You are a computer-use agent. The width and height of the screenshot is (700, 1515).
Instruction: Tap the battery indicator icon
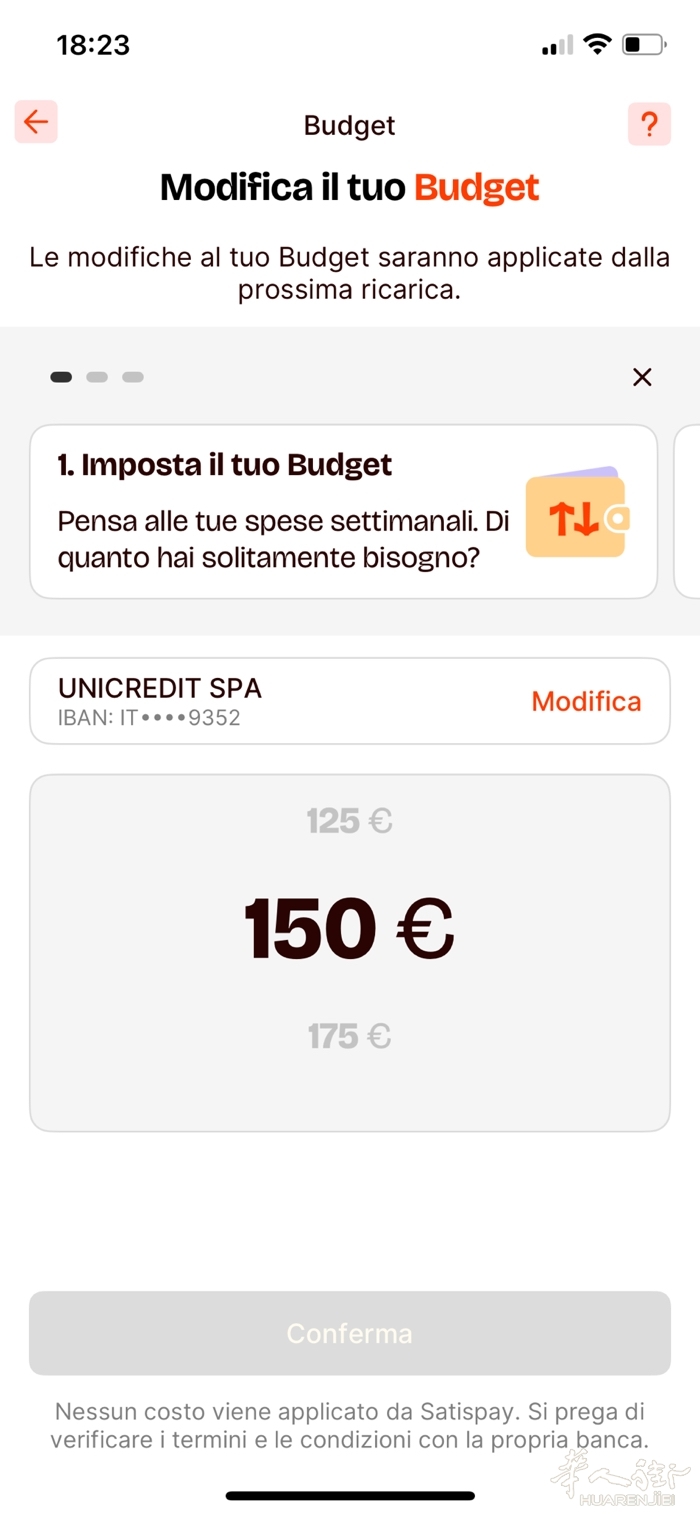(643, 44)
